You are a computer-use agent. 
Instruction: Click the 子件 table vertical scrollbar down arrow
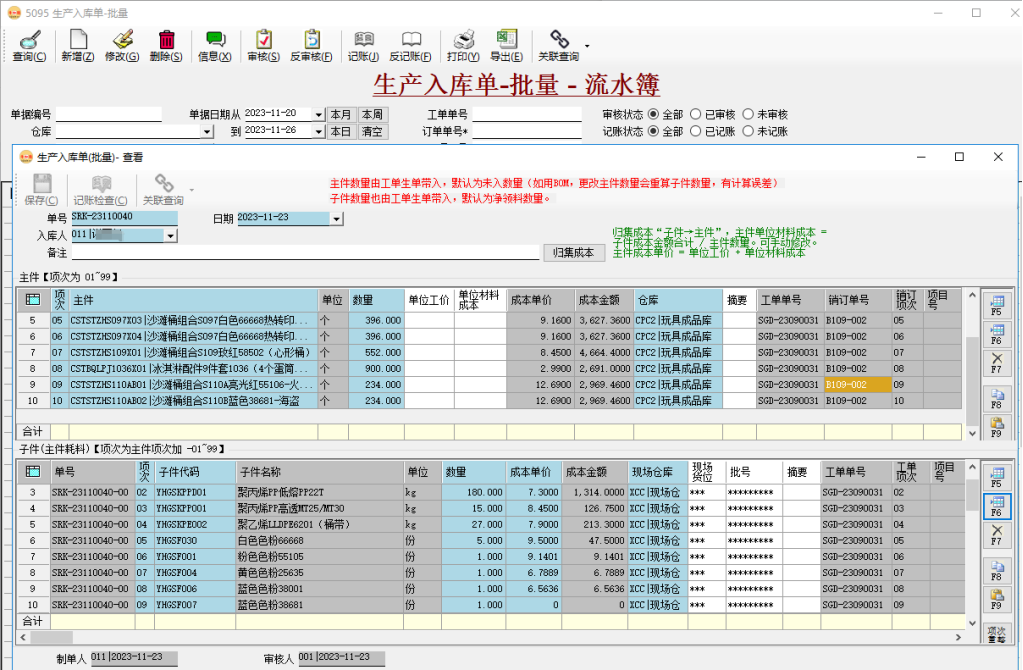[x=972, y=622]
